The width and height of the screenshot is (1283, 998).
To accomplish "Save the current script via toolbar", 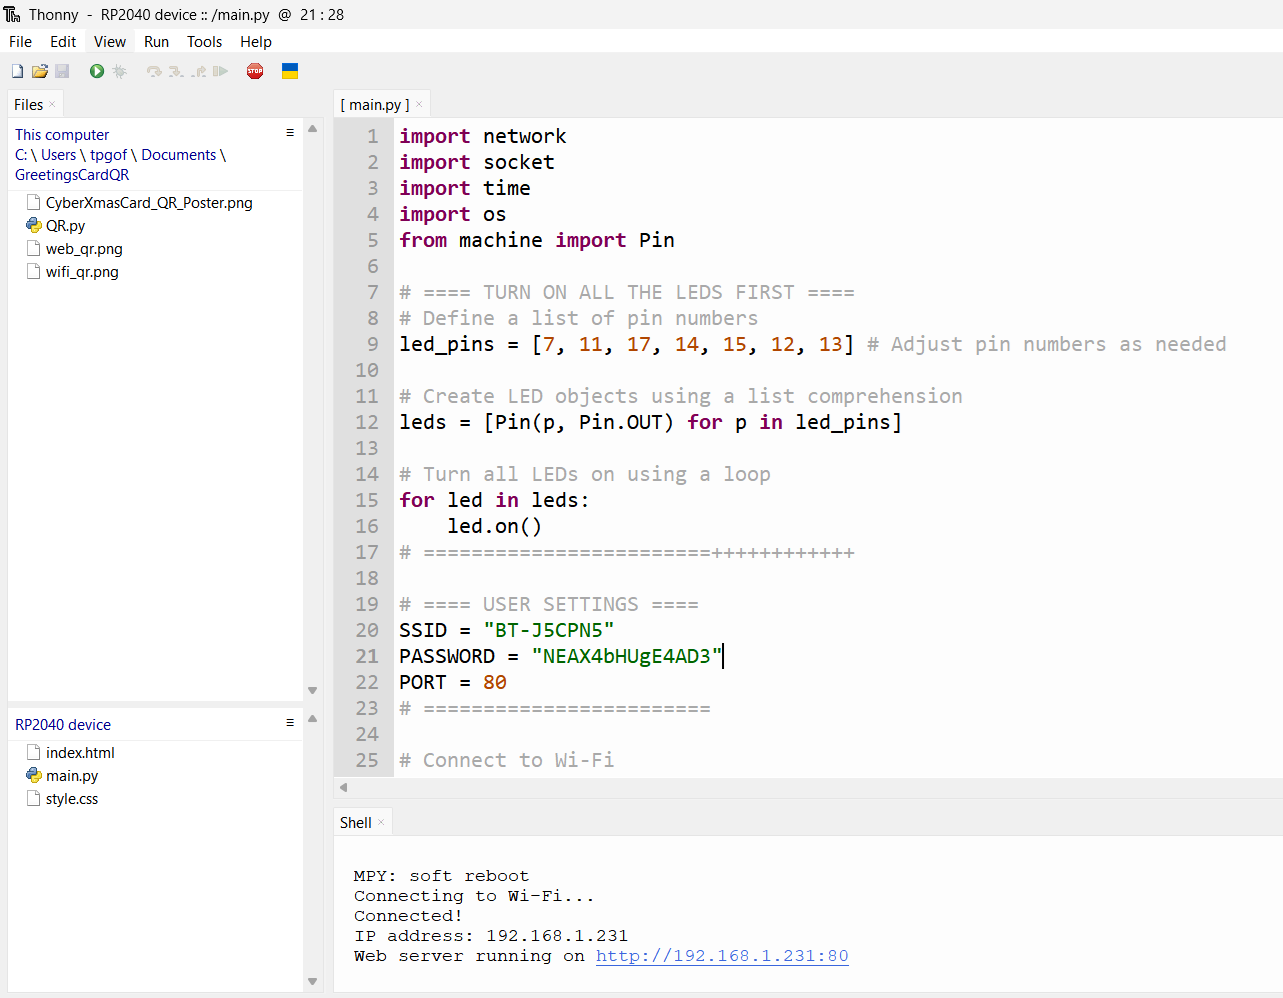I will [x=62, y=71].
